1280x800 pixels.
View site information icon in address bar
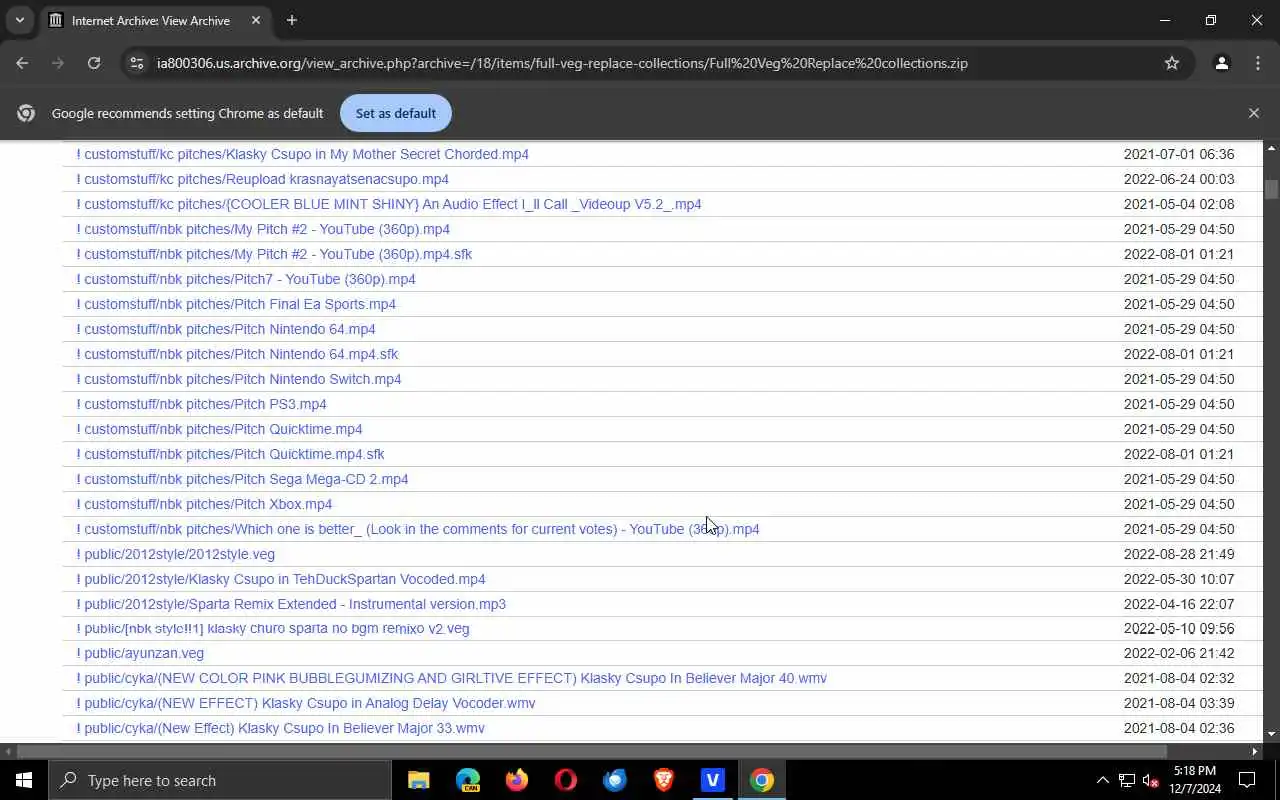pyautogui.click(x=138, y=63)
